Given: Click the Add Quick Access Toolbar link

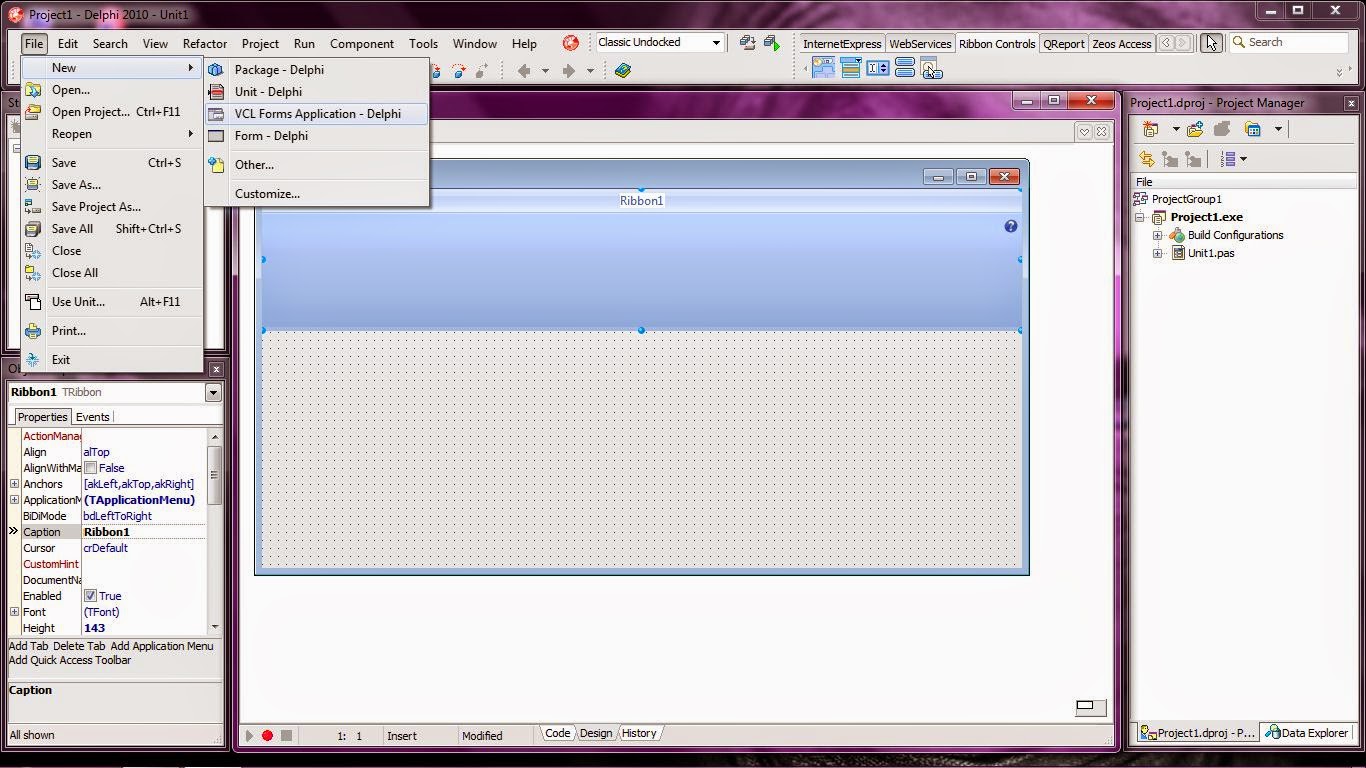Looking at the screenshot, I should [x=70, y=660].
